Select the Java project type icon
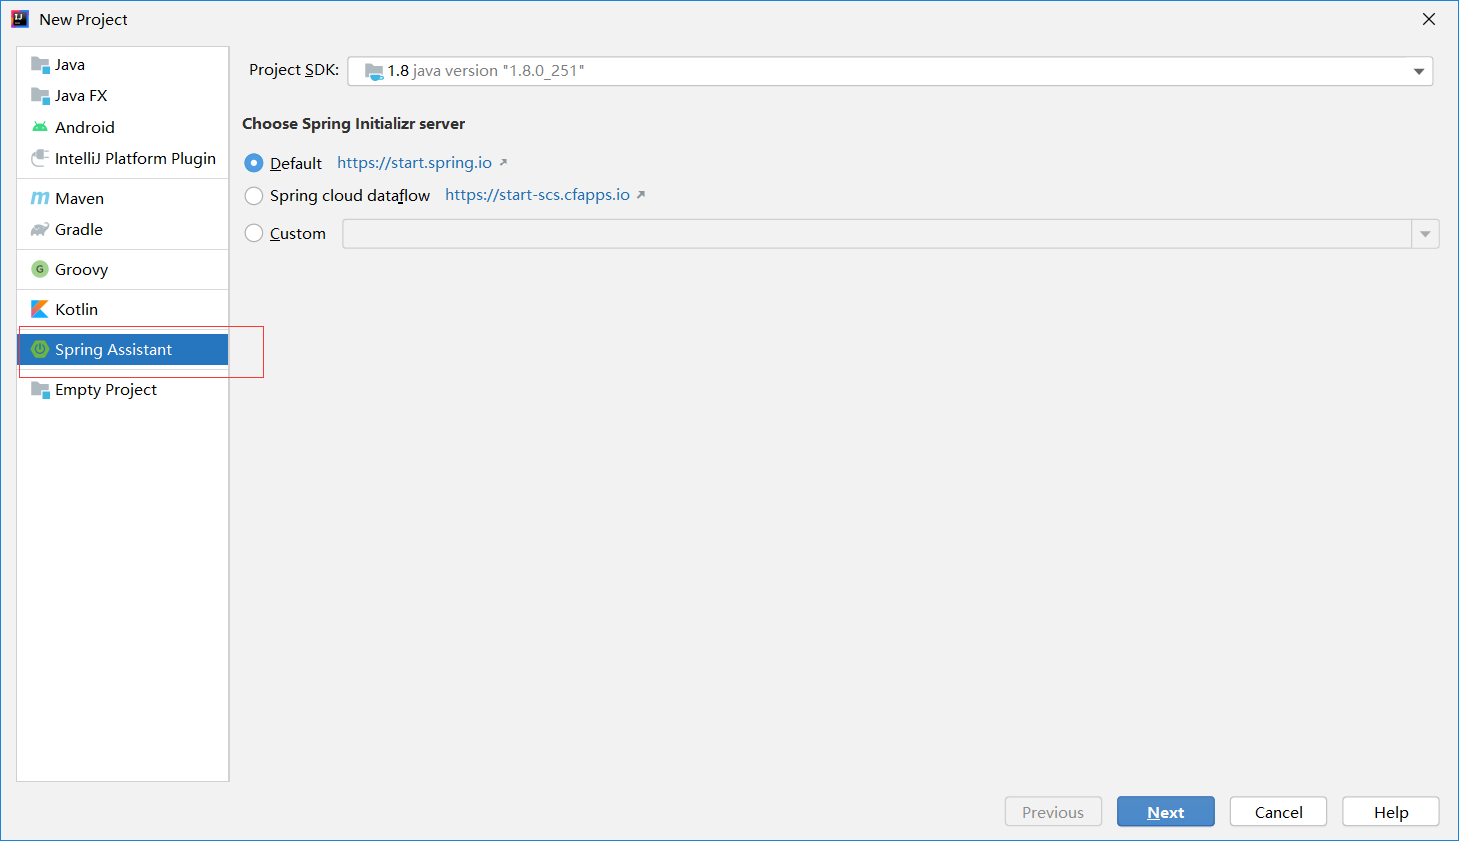Viewport: 1459px width, 841px height. (x=40, y=65)
